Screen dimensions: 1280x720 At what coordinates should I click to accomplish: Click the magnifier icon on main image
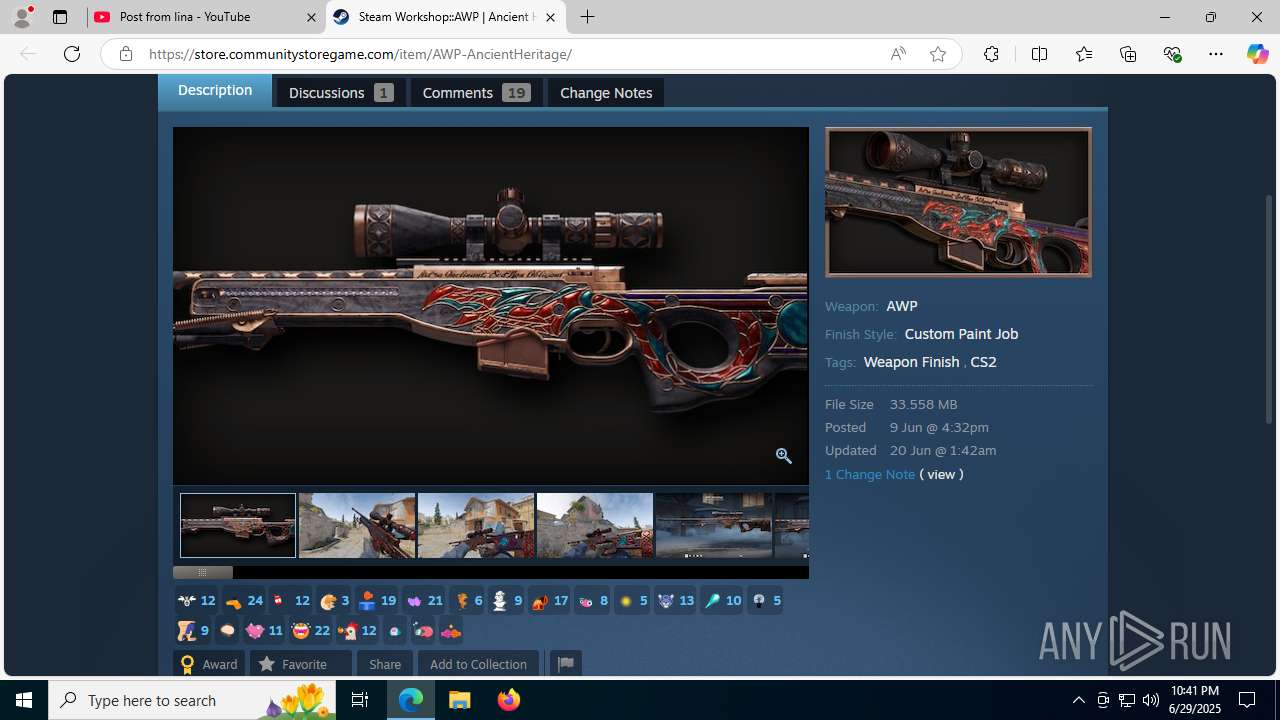click(x=784, y=456)
